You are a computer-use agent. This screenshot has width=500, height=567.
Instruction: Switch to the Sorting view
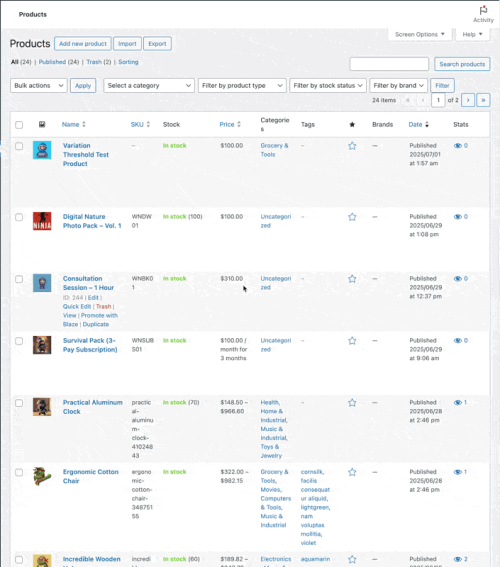[128, 62]
